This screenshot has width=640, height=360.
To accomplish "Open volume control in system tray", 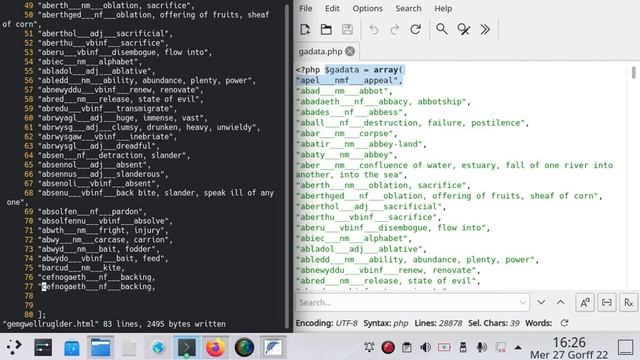I will (x=425, y=347).
